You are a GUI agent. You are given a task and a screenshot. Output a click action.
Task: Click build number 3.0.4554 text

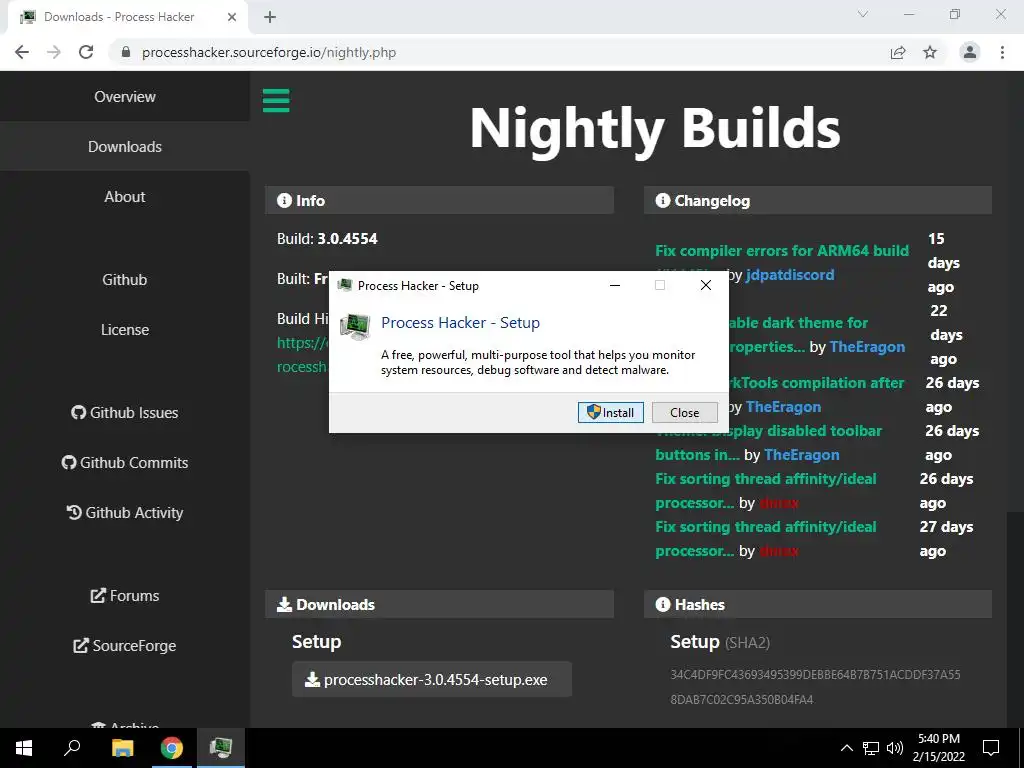(347, 239)
